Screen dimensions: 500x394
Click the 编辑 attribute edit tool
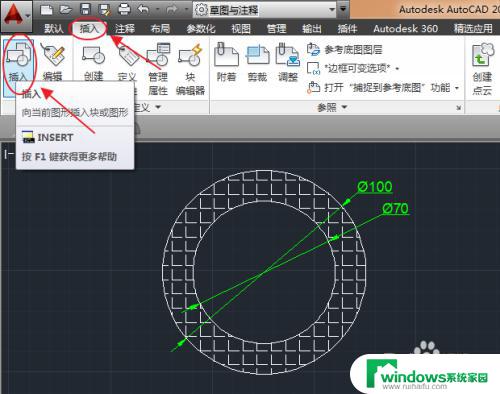point(53,63)
